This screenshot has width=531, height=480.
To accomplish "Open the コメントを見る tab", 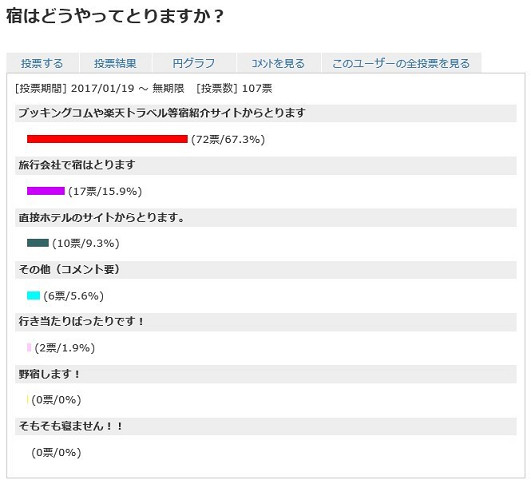I will (278, 63).
